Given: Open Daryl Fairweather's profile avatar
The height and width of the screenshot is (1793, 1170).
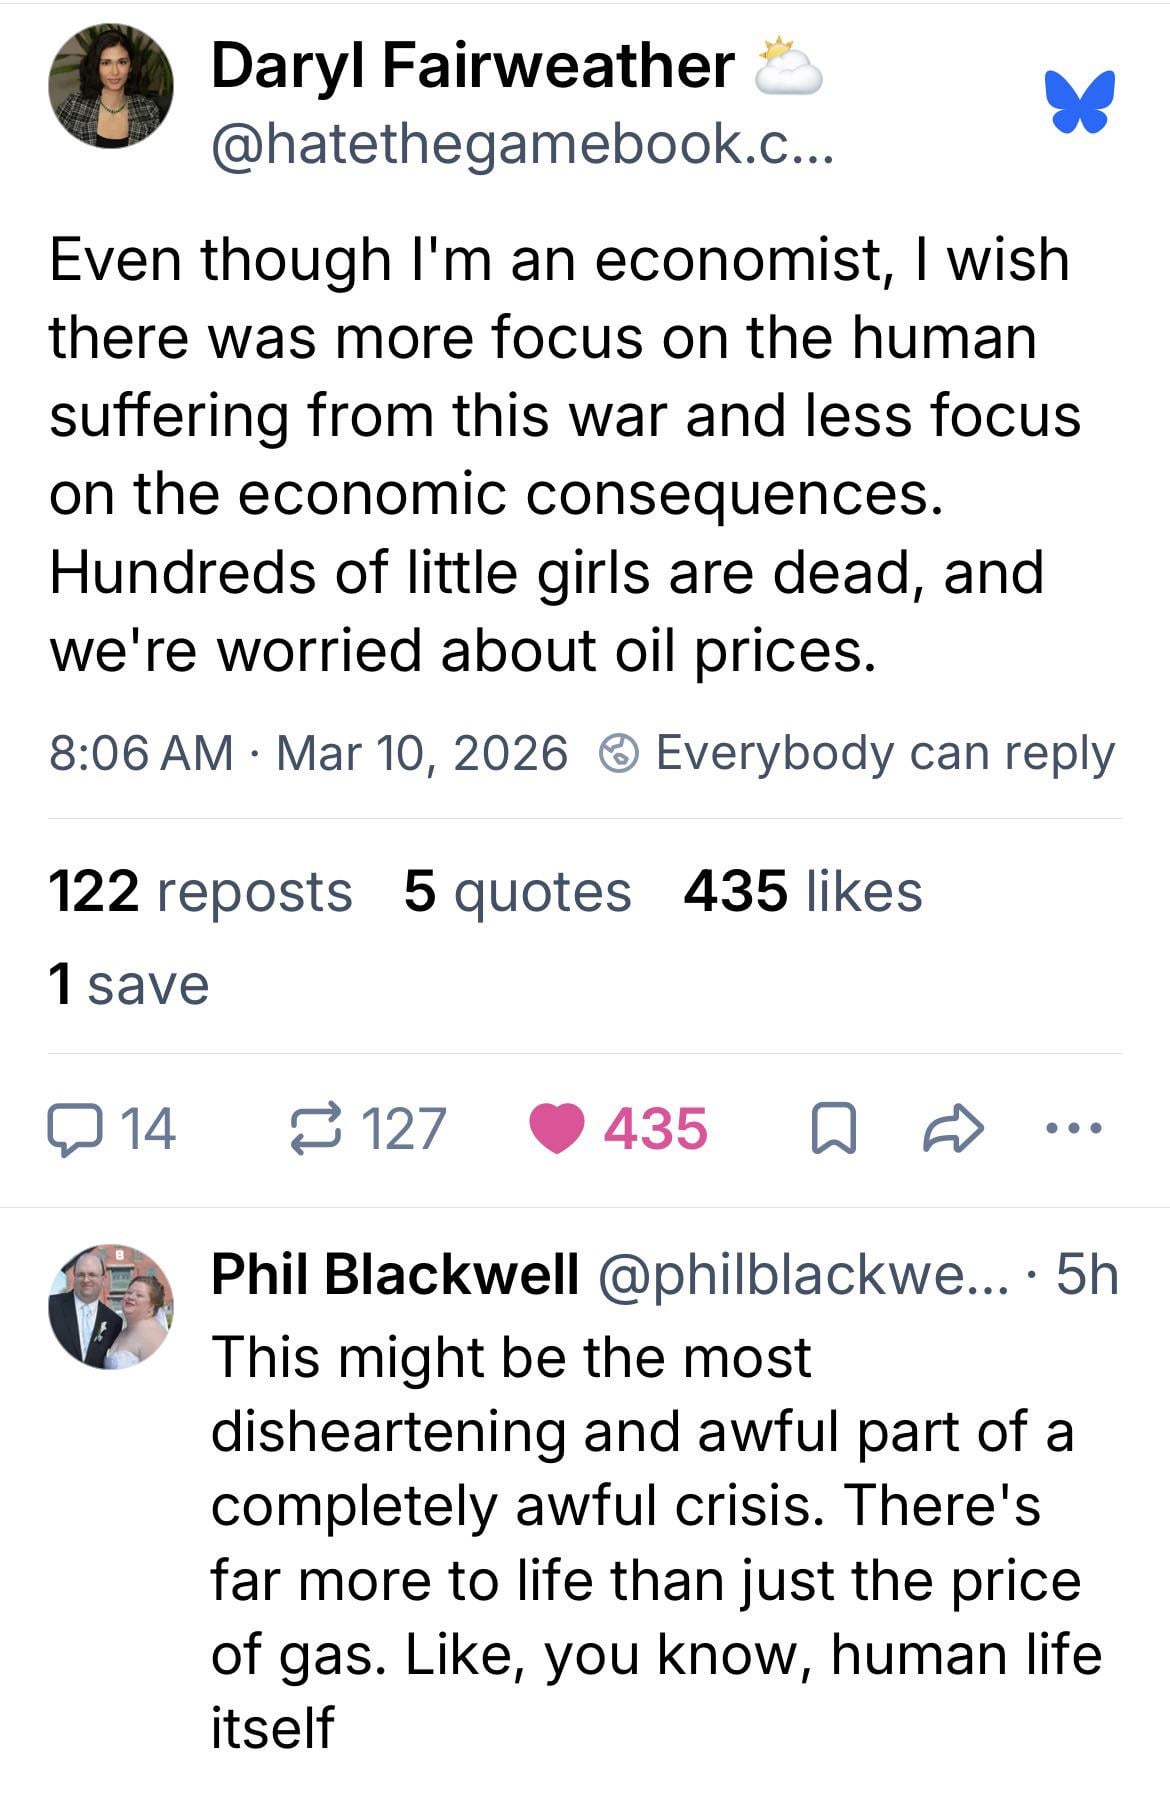Looking at the screenshot, I should (x=110, y=87).
